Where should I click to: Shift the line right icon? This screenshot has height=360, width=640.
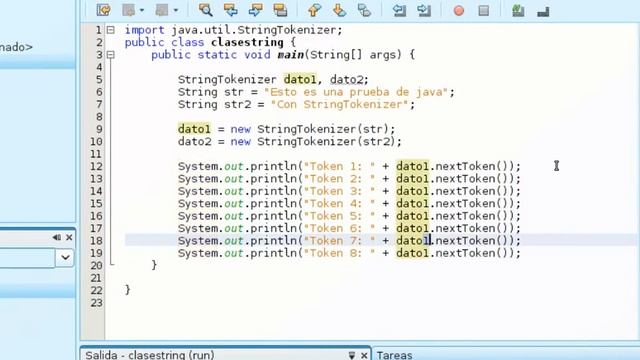tap(424, 10)
